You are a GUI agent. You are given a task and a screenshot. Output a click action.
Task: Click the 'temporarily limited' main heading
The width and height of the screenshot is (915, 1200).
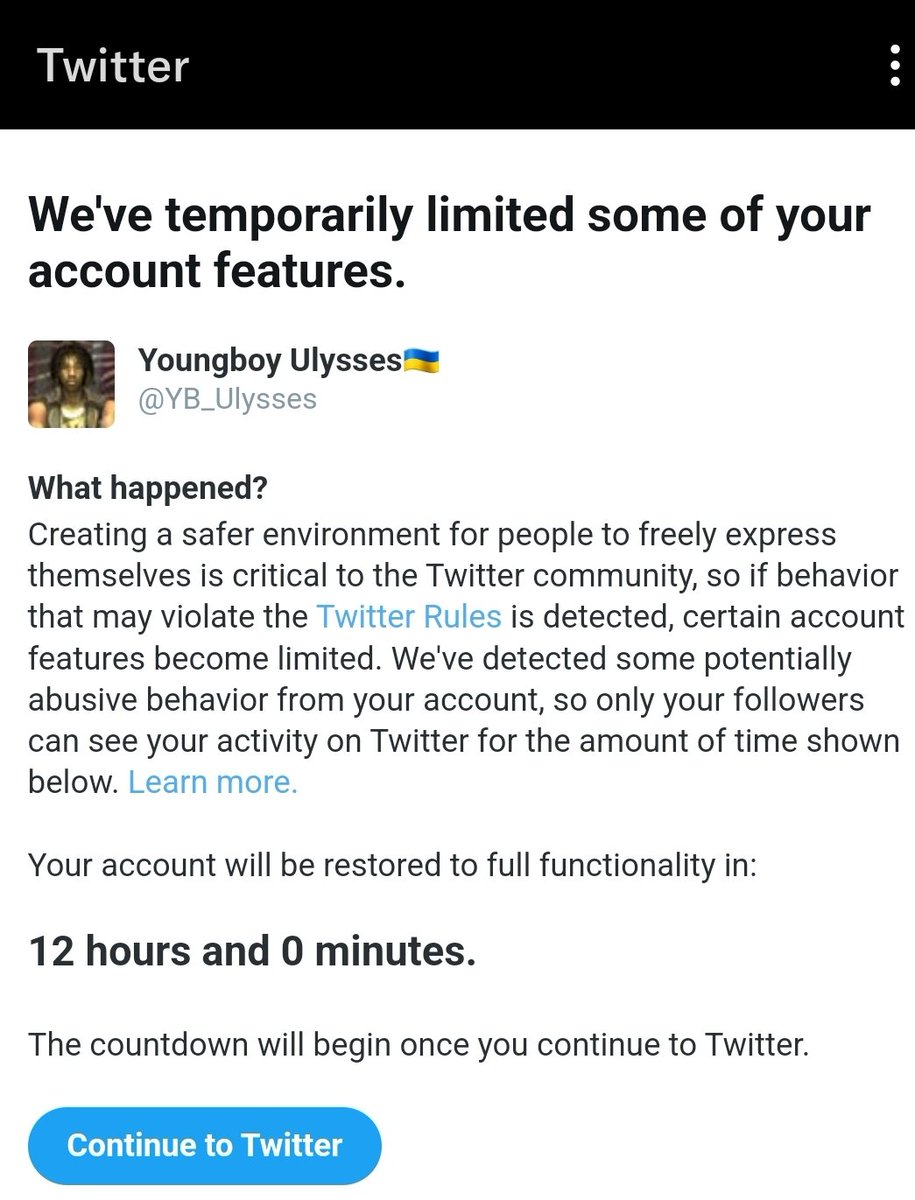(449, 215)
